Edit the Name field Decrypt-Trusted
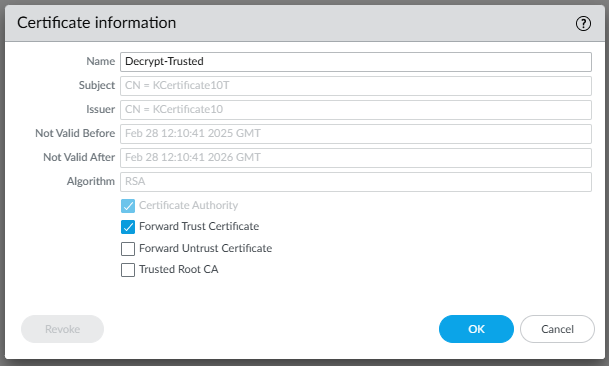Screen dimensions: 609x366 [x=356, y=62]
